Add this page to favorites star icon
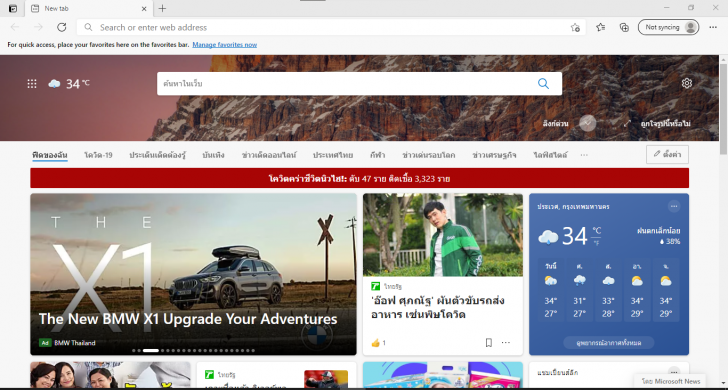The height and width of the screenshot is (390, 728). (575, 27)
